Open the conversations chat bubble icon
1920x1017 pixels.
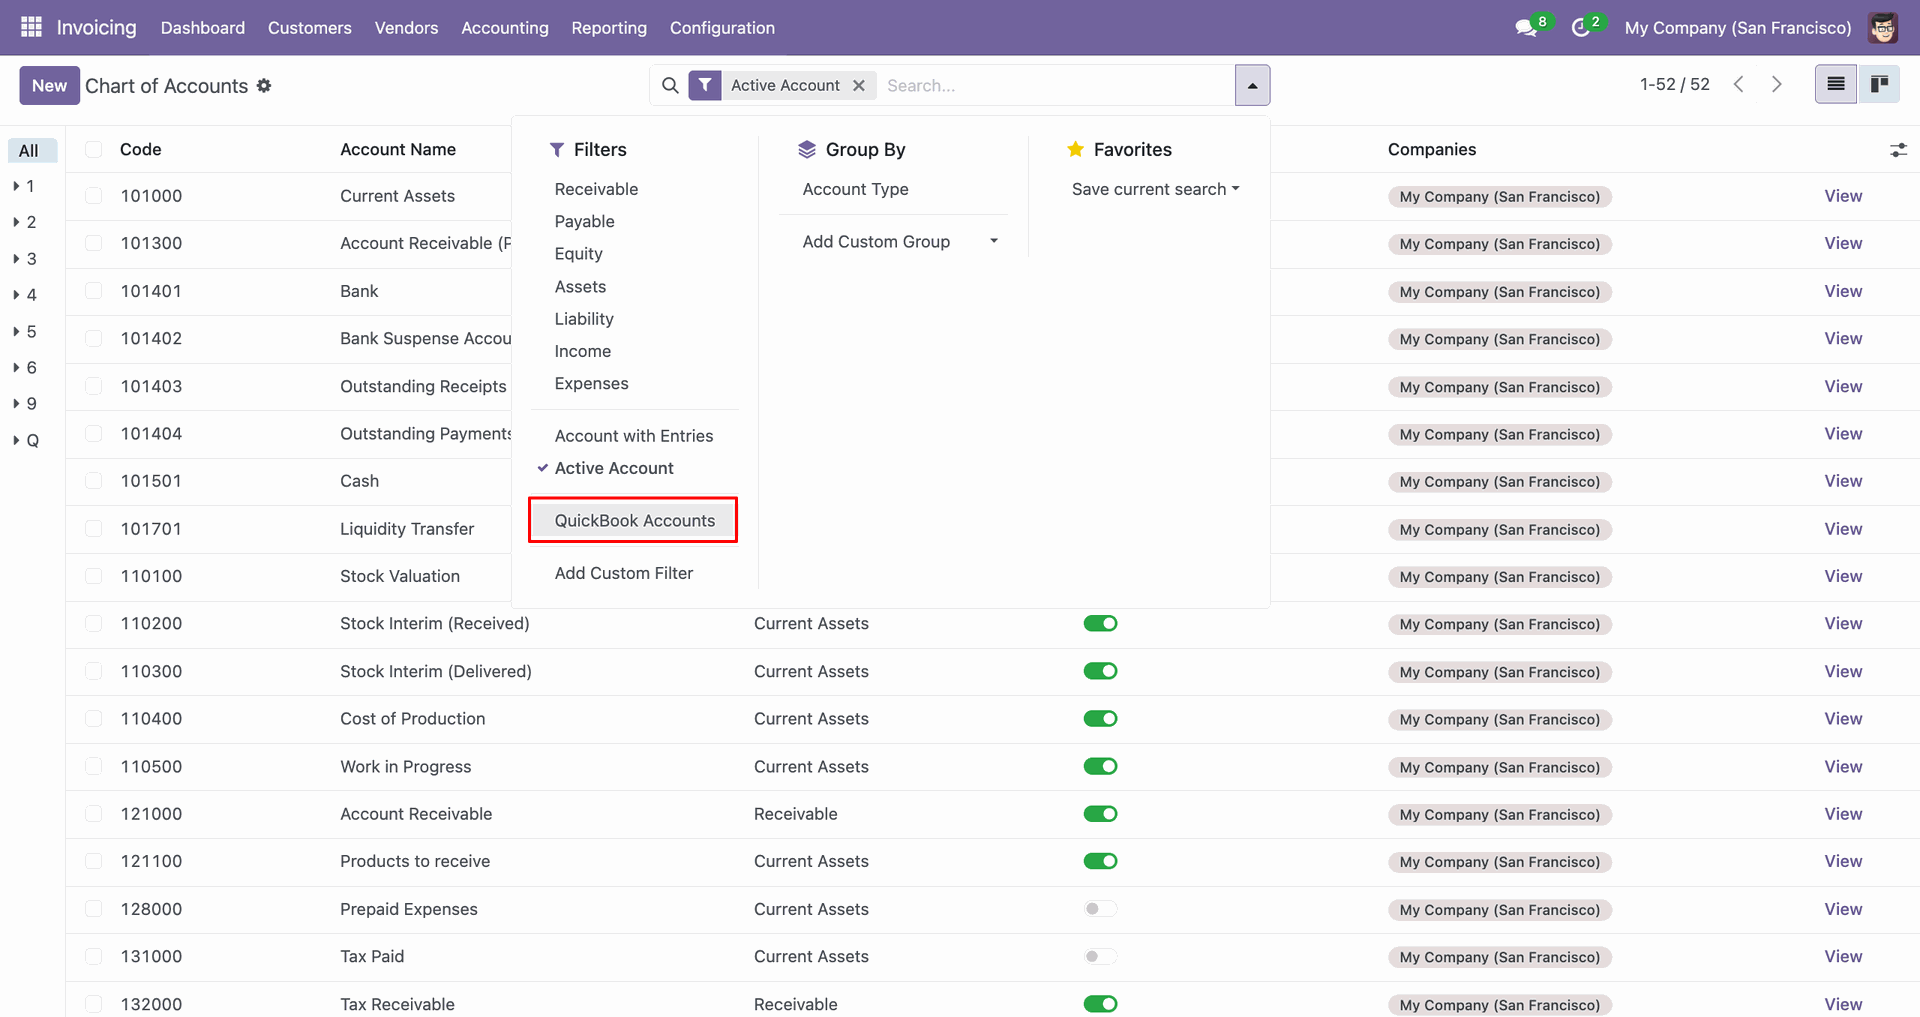tap(1525, 28)
